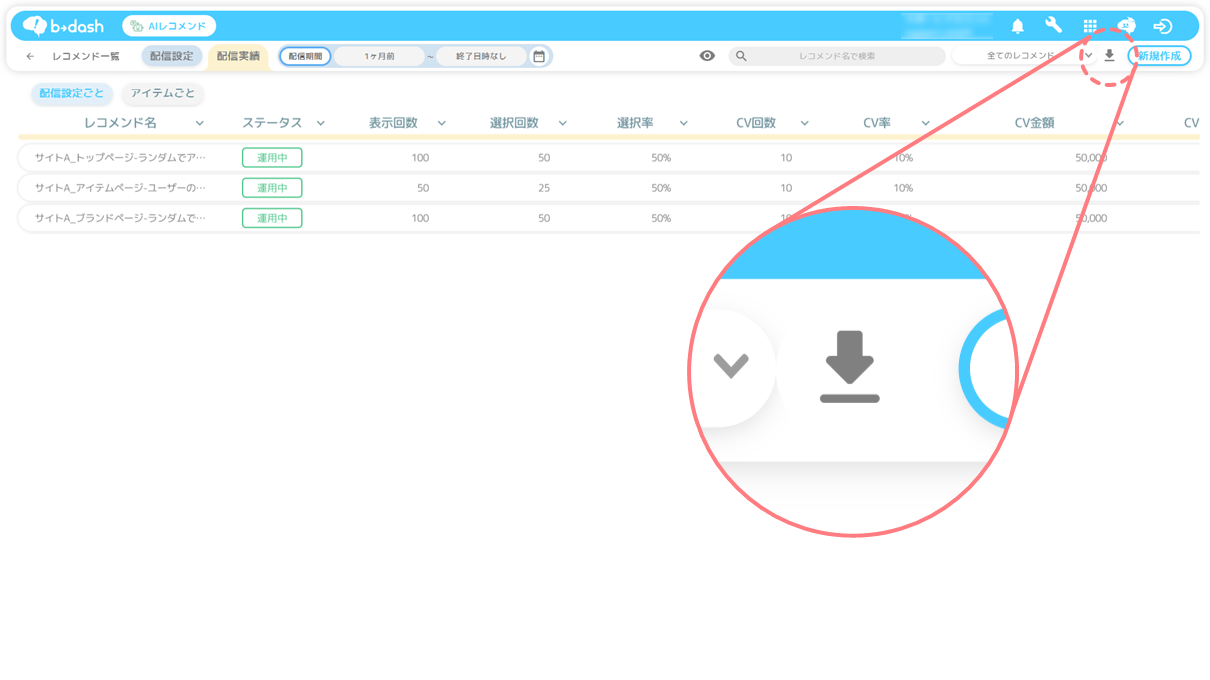Open the calendar date picker icon
This screenshot has width=1210, height=680.
click(539, 56)
